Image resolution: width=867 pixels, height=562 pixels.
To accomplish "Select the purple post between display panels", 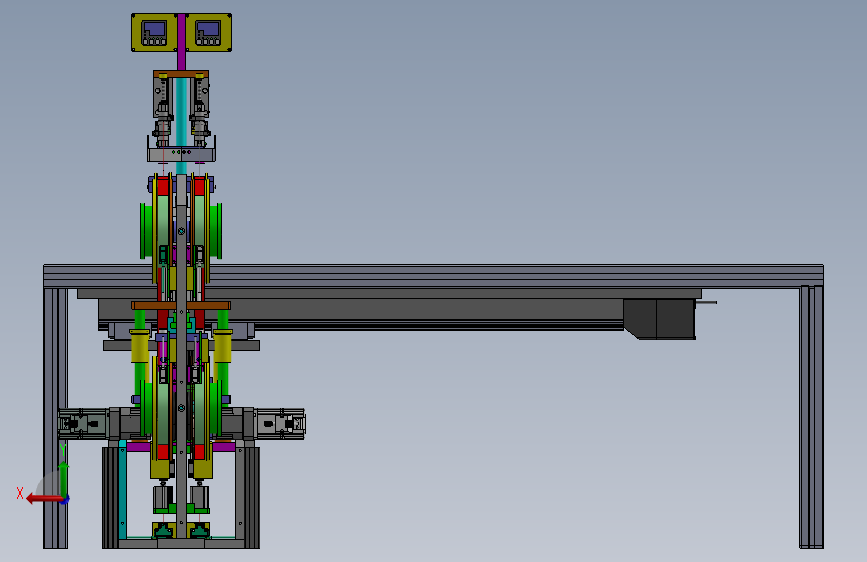I will tap(181, 42).
